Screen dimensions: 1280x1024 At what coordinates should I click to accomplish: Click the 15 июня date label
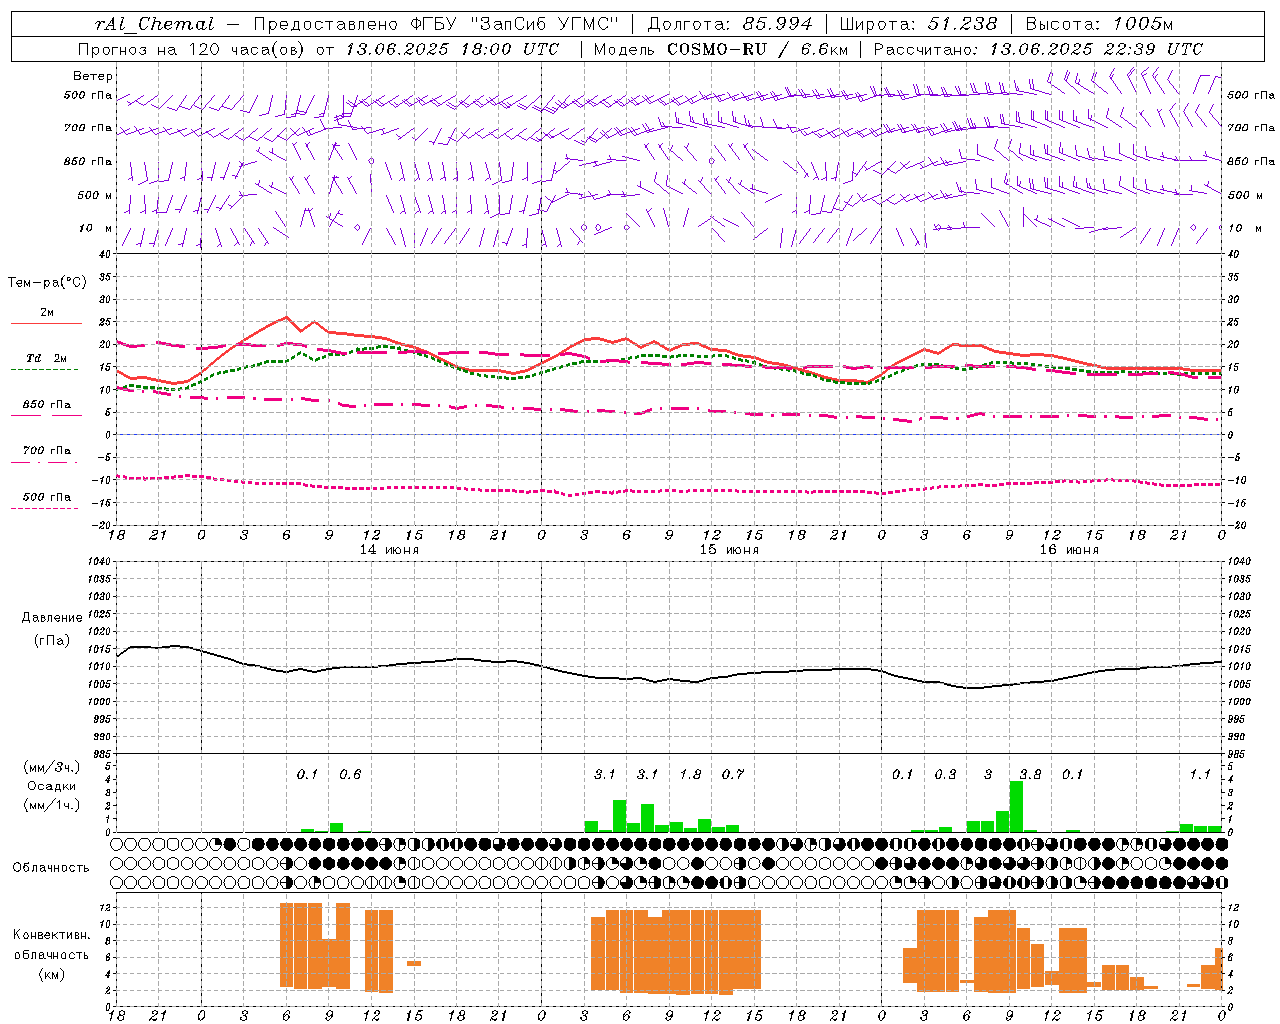[x=729, y=550]
